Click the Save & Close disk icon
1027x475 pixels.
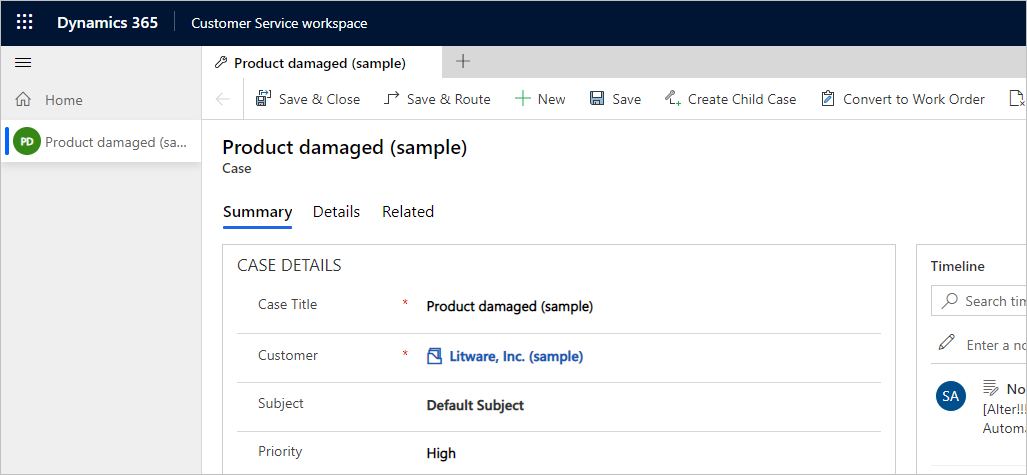[x=263, y=99]
